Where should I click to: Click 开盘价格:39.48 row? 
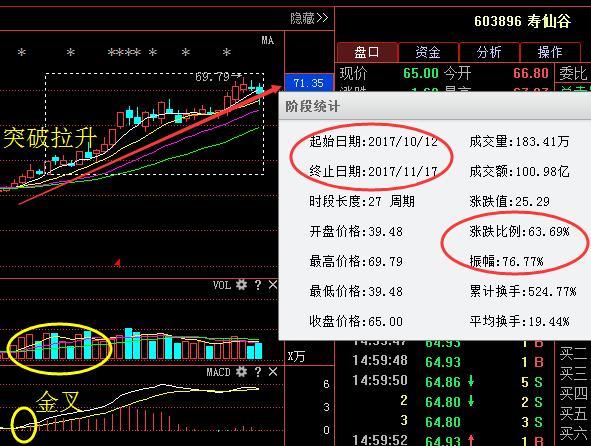pos(356,231)
